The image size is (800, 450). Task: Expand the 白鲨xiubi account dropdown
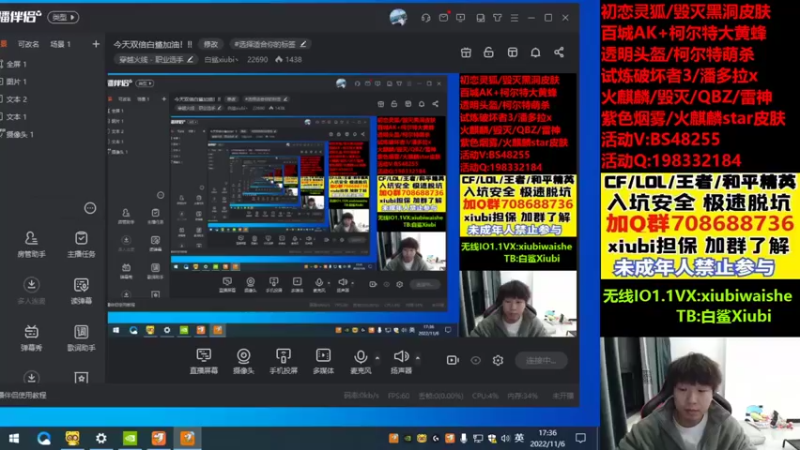click(222, 60)
